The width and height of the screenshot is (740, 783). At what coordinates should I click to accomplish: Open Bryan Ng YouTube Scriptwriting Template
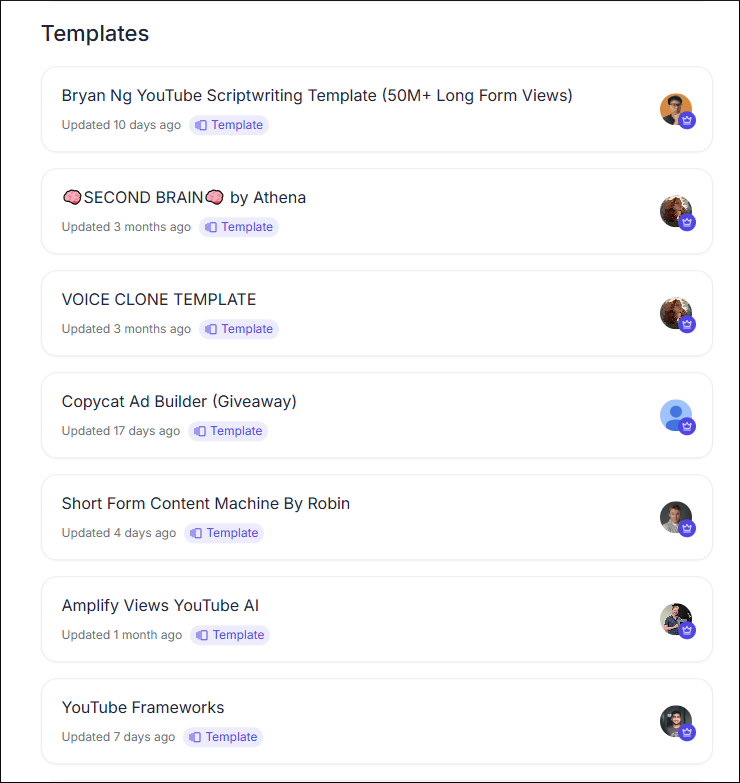(x=317, y=96)
